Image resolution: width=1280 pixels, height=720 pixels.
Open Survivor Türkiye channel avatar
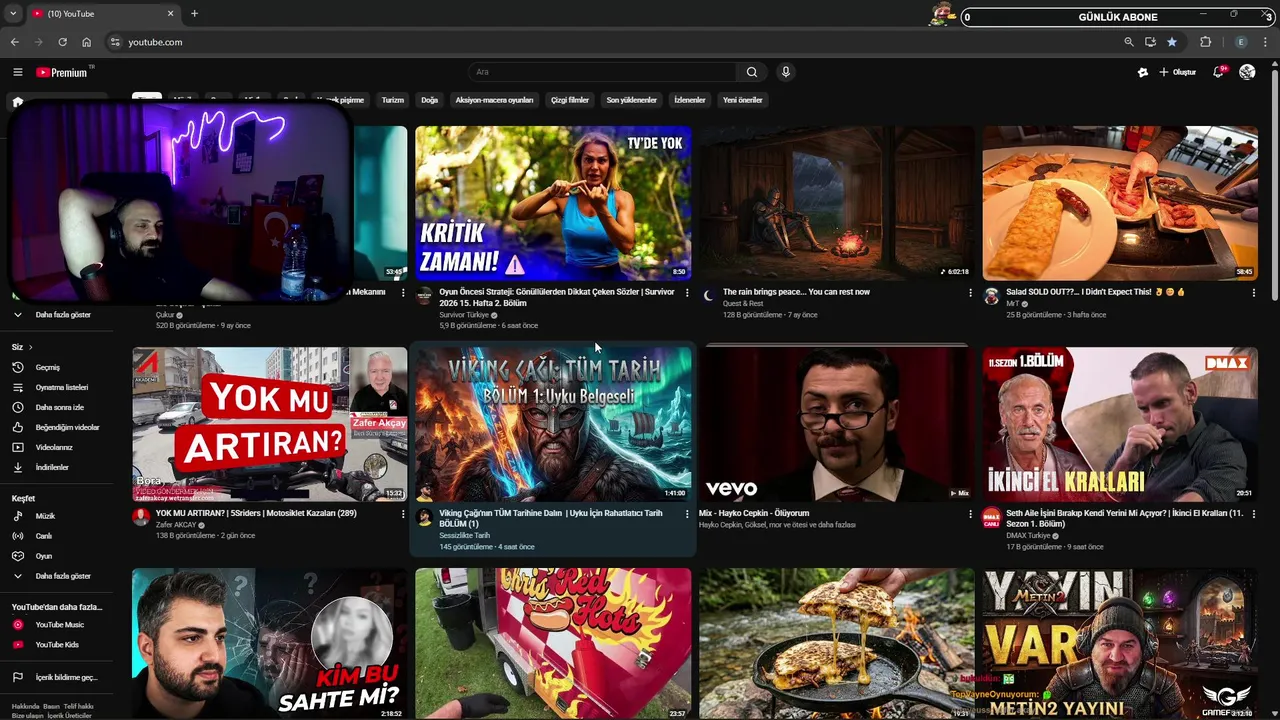pyautogui.click(x=424, y=297)
